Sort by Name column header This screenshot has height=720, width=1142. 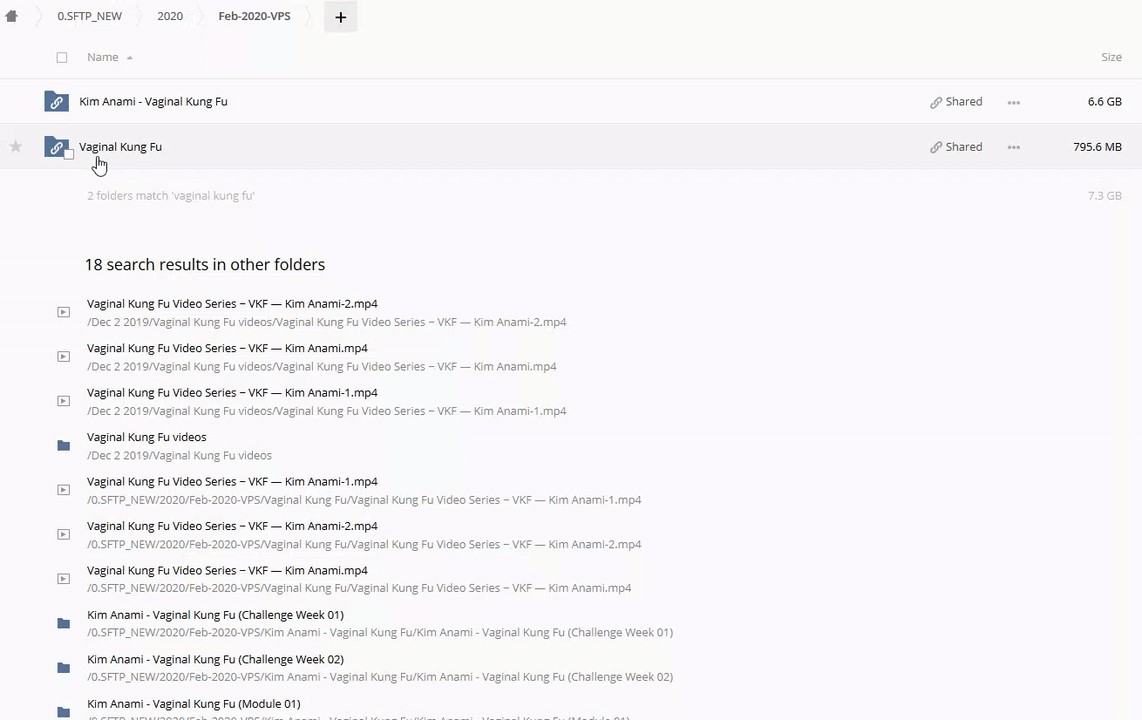102,57
